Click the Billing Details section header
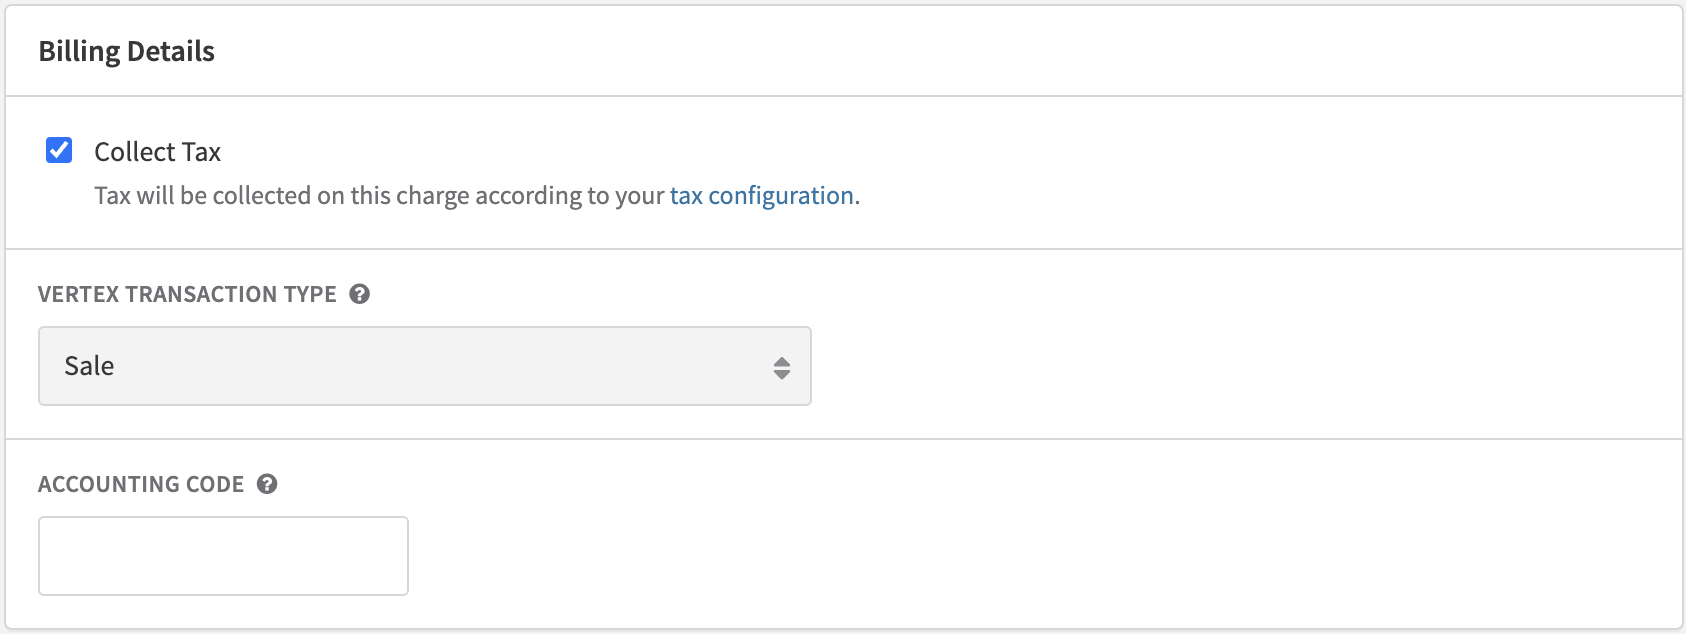1686x634 pixels. 127,51
